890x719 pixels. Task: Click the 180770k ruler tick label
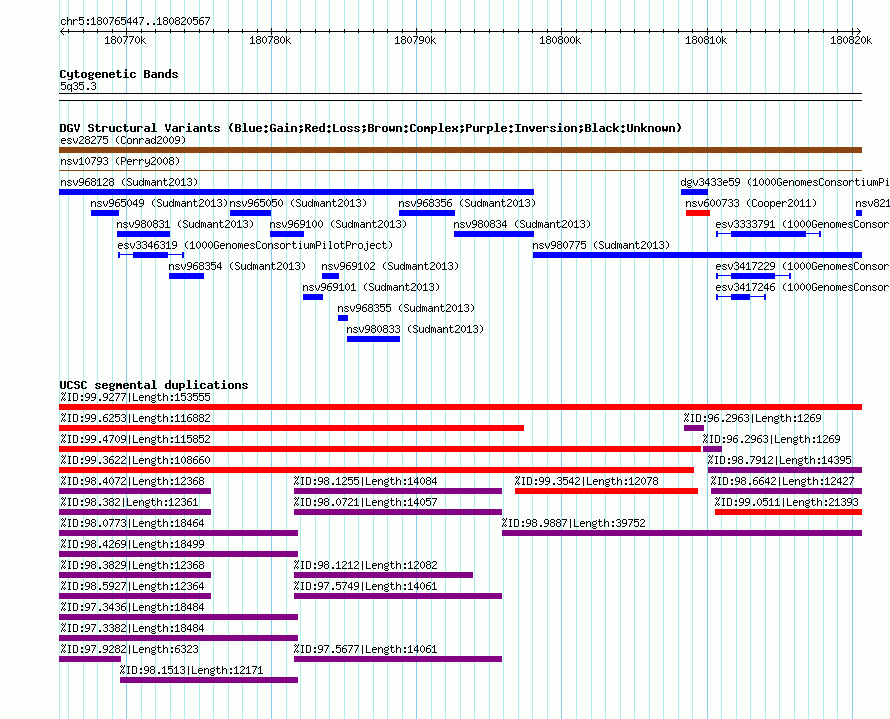pyautogui.click(x=125, y=40)
